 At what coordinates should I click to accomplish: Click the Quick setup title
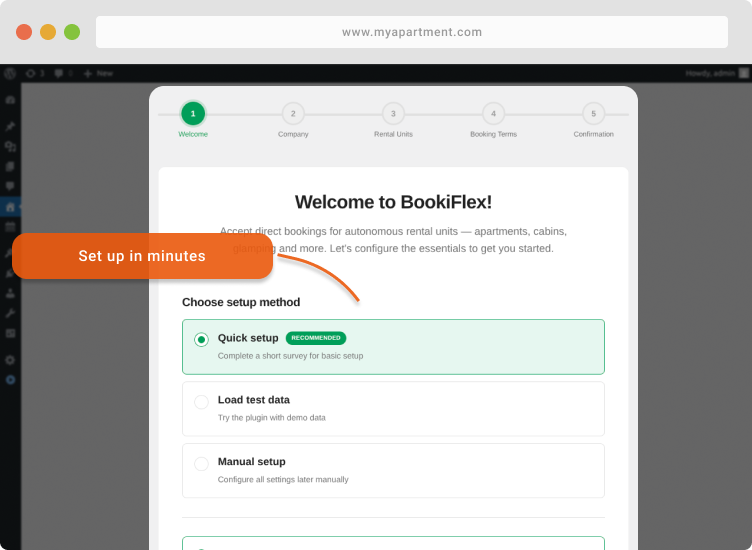[248, 338]
